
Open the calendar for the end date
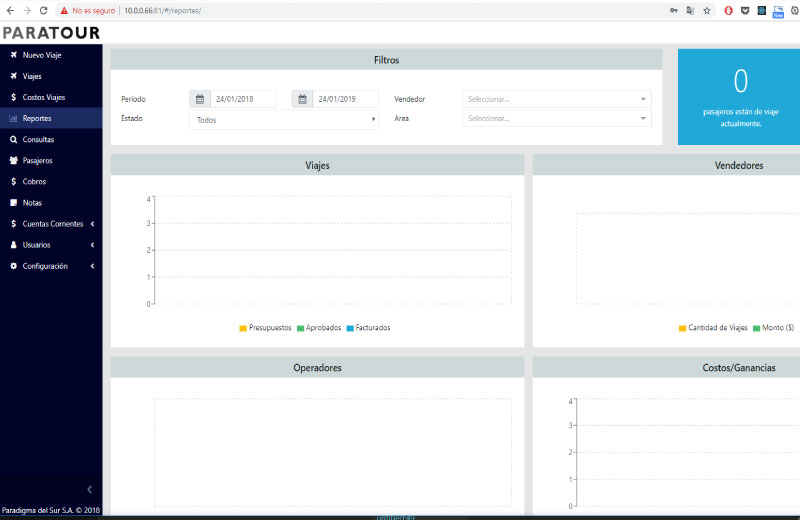(302, 99)
